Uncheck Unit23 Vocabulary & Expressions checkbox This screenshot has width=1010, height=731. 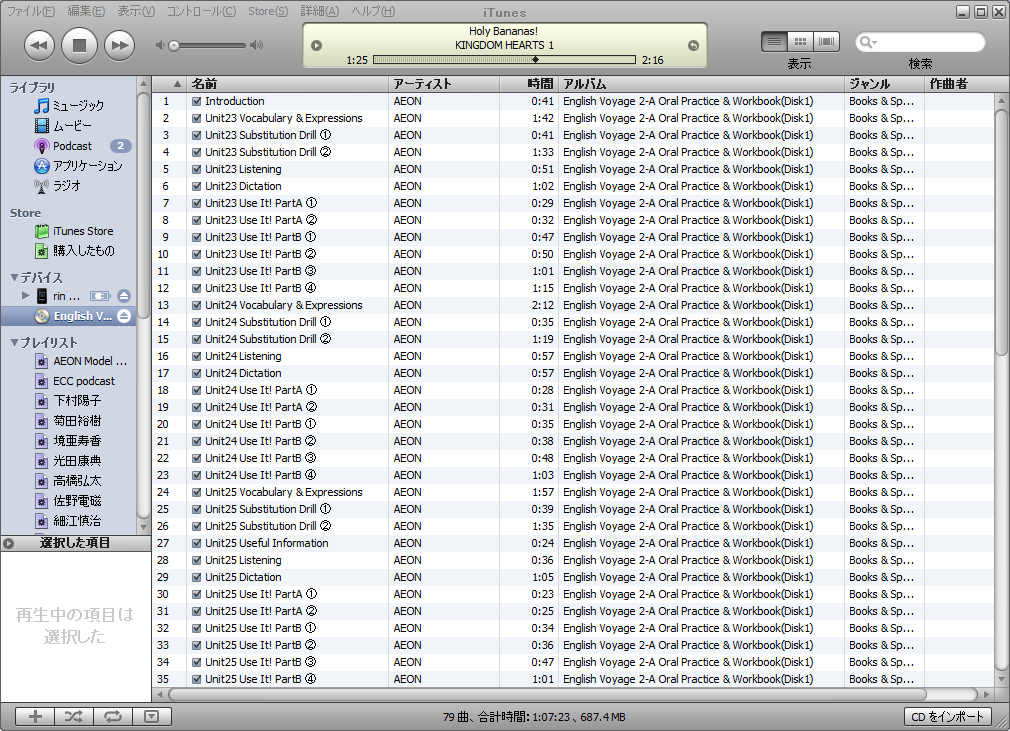(x=196, y=119)
